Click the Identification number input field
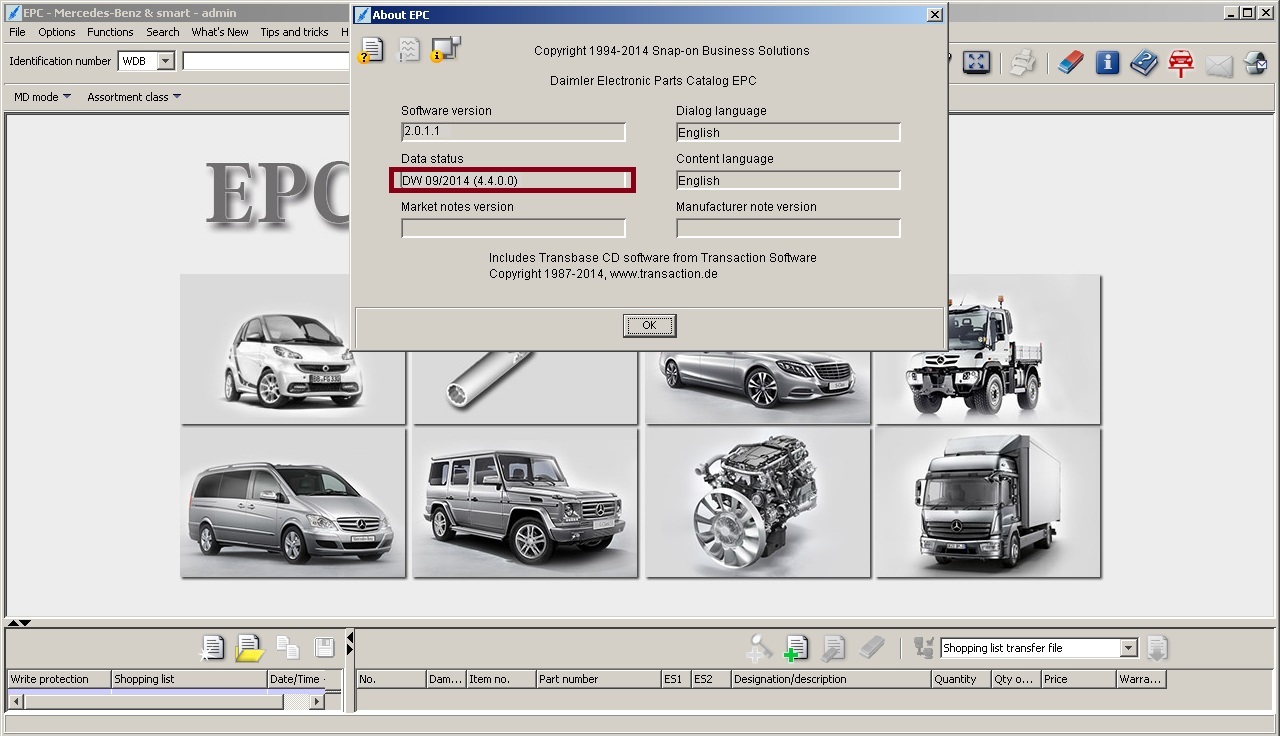 tap(266, 61)
